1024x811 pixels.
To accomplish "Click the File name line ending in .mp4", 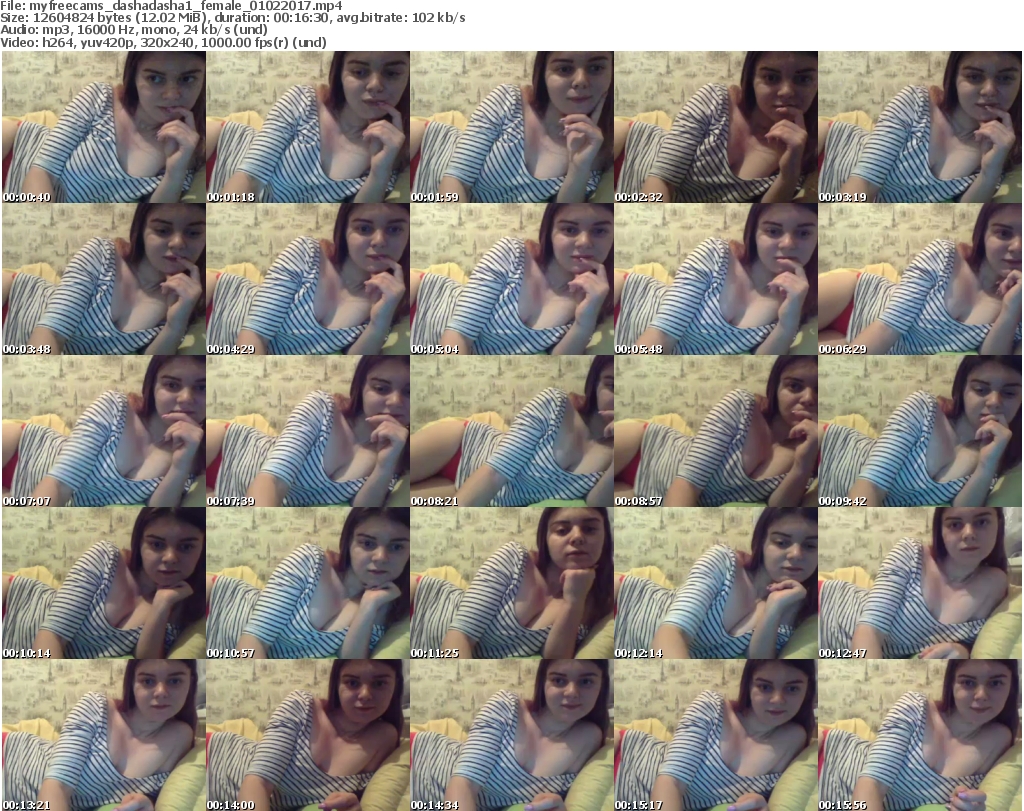I will 171,6.
